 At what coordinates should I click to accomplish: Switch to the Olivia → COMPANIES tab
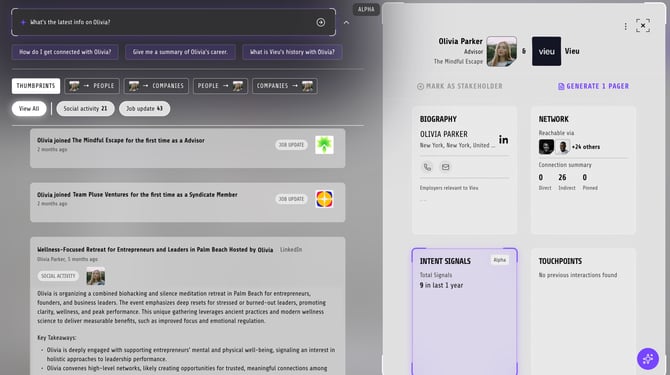(156, 86)
